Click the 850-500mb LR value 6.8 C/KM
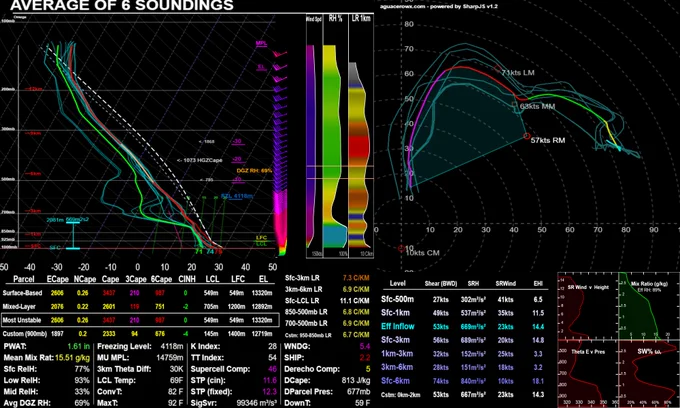 [x=356, y=312]
